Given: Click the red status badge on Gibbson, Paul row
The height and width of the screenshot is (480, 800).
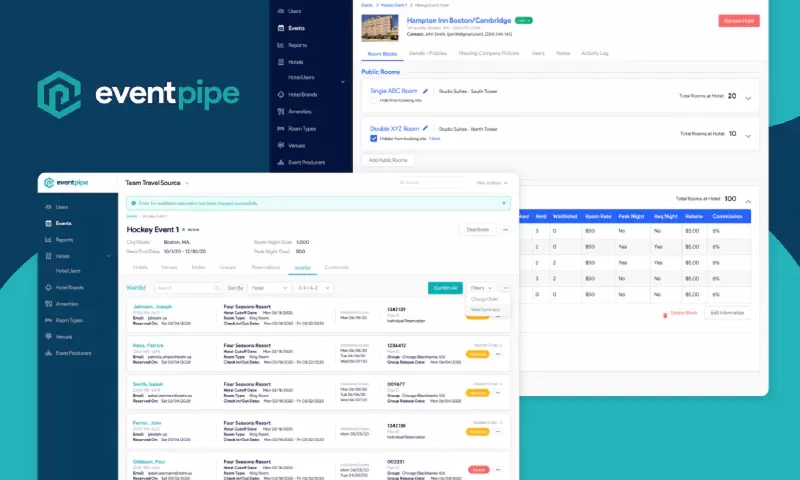Looking at the screenshot, I should pos(478,470).
